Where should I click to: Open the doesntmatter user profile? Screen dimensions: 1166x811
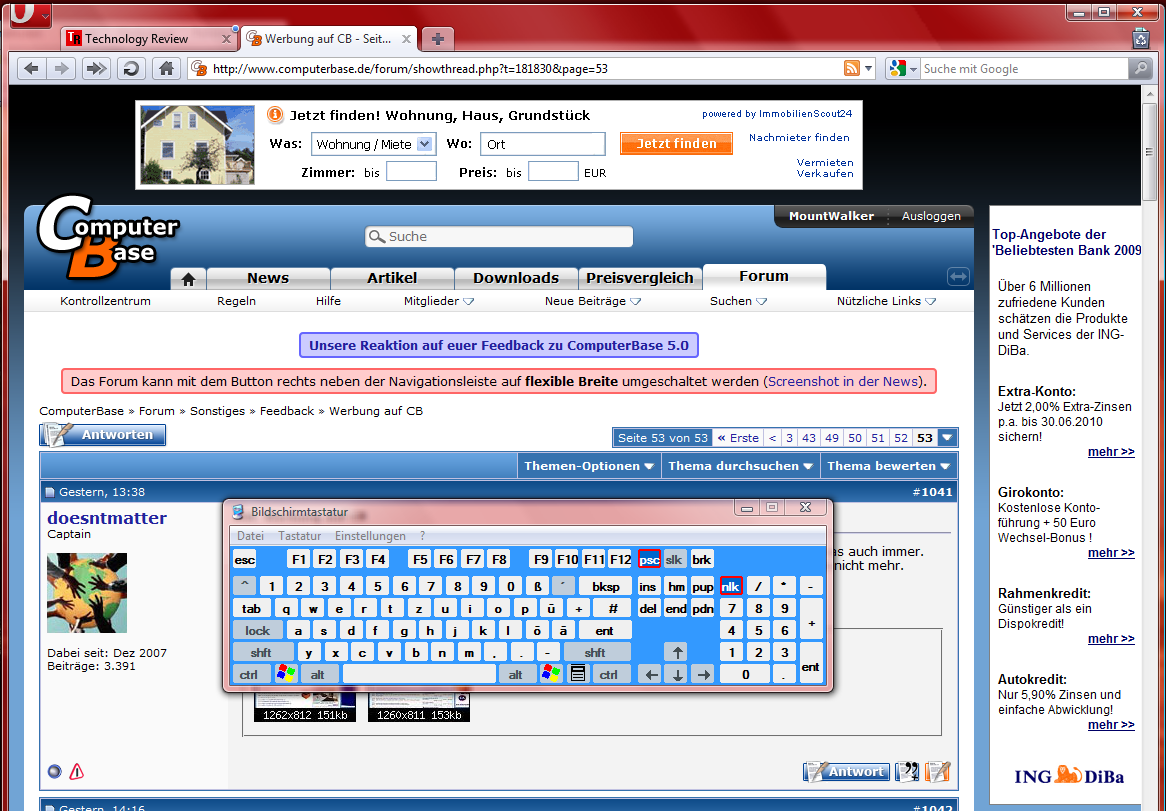[x=107, y=518]
